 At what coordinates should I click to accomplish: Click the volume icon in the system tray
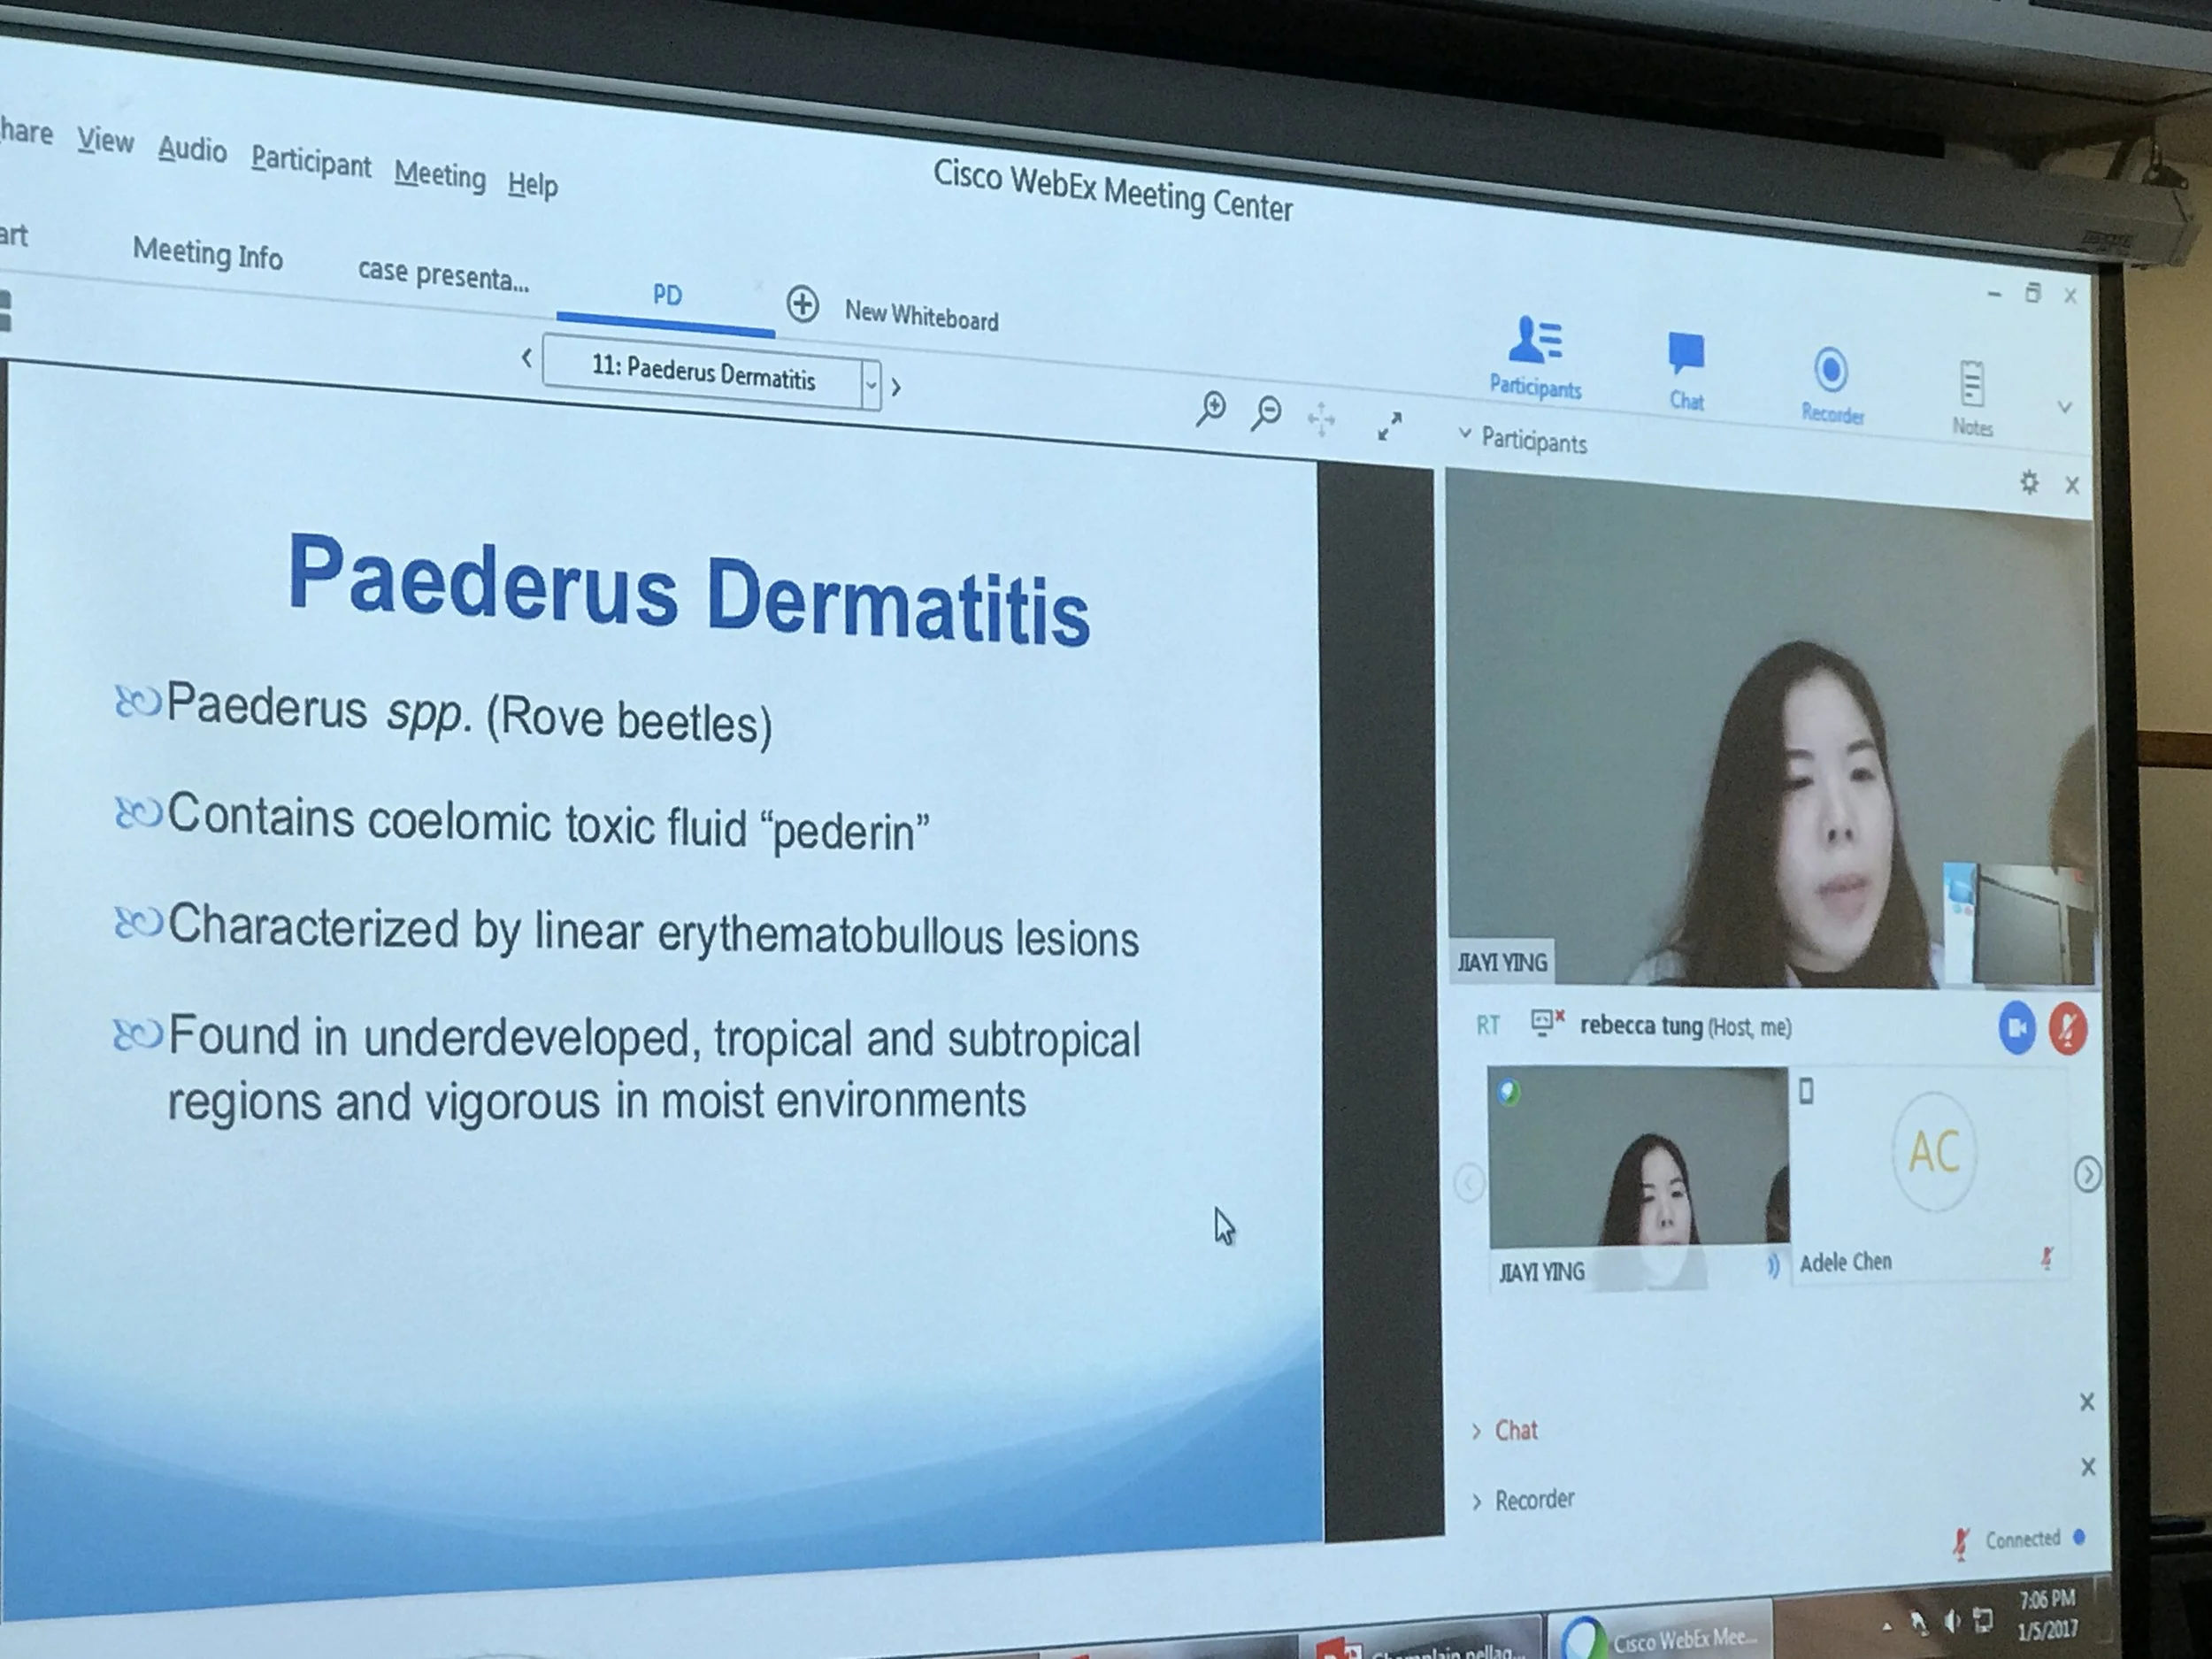(1950, 1621)
